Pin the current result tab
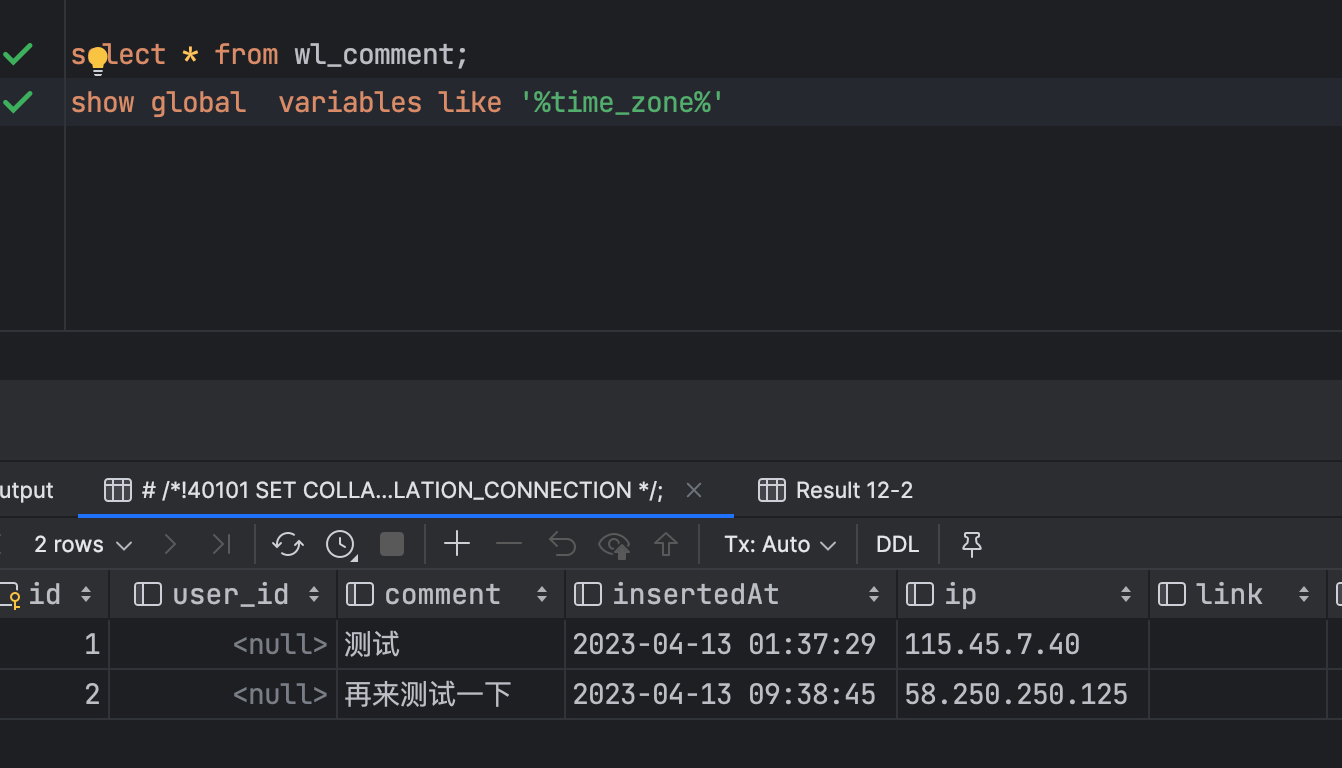 coord(971,544)
